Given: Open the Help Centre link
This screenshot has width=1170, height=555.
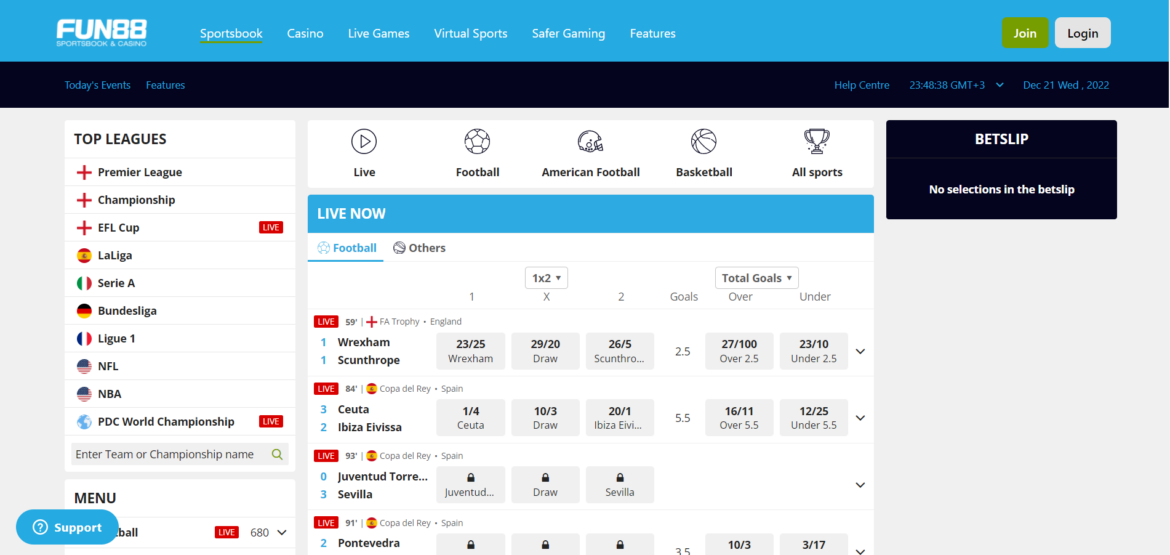Looking at the screenshot, I should point(862,85).
